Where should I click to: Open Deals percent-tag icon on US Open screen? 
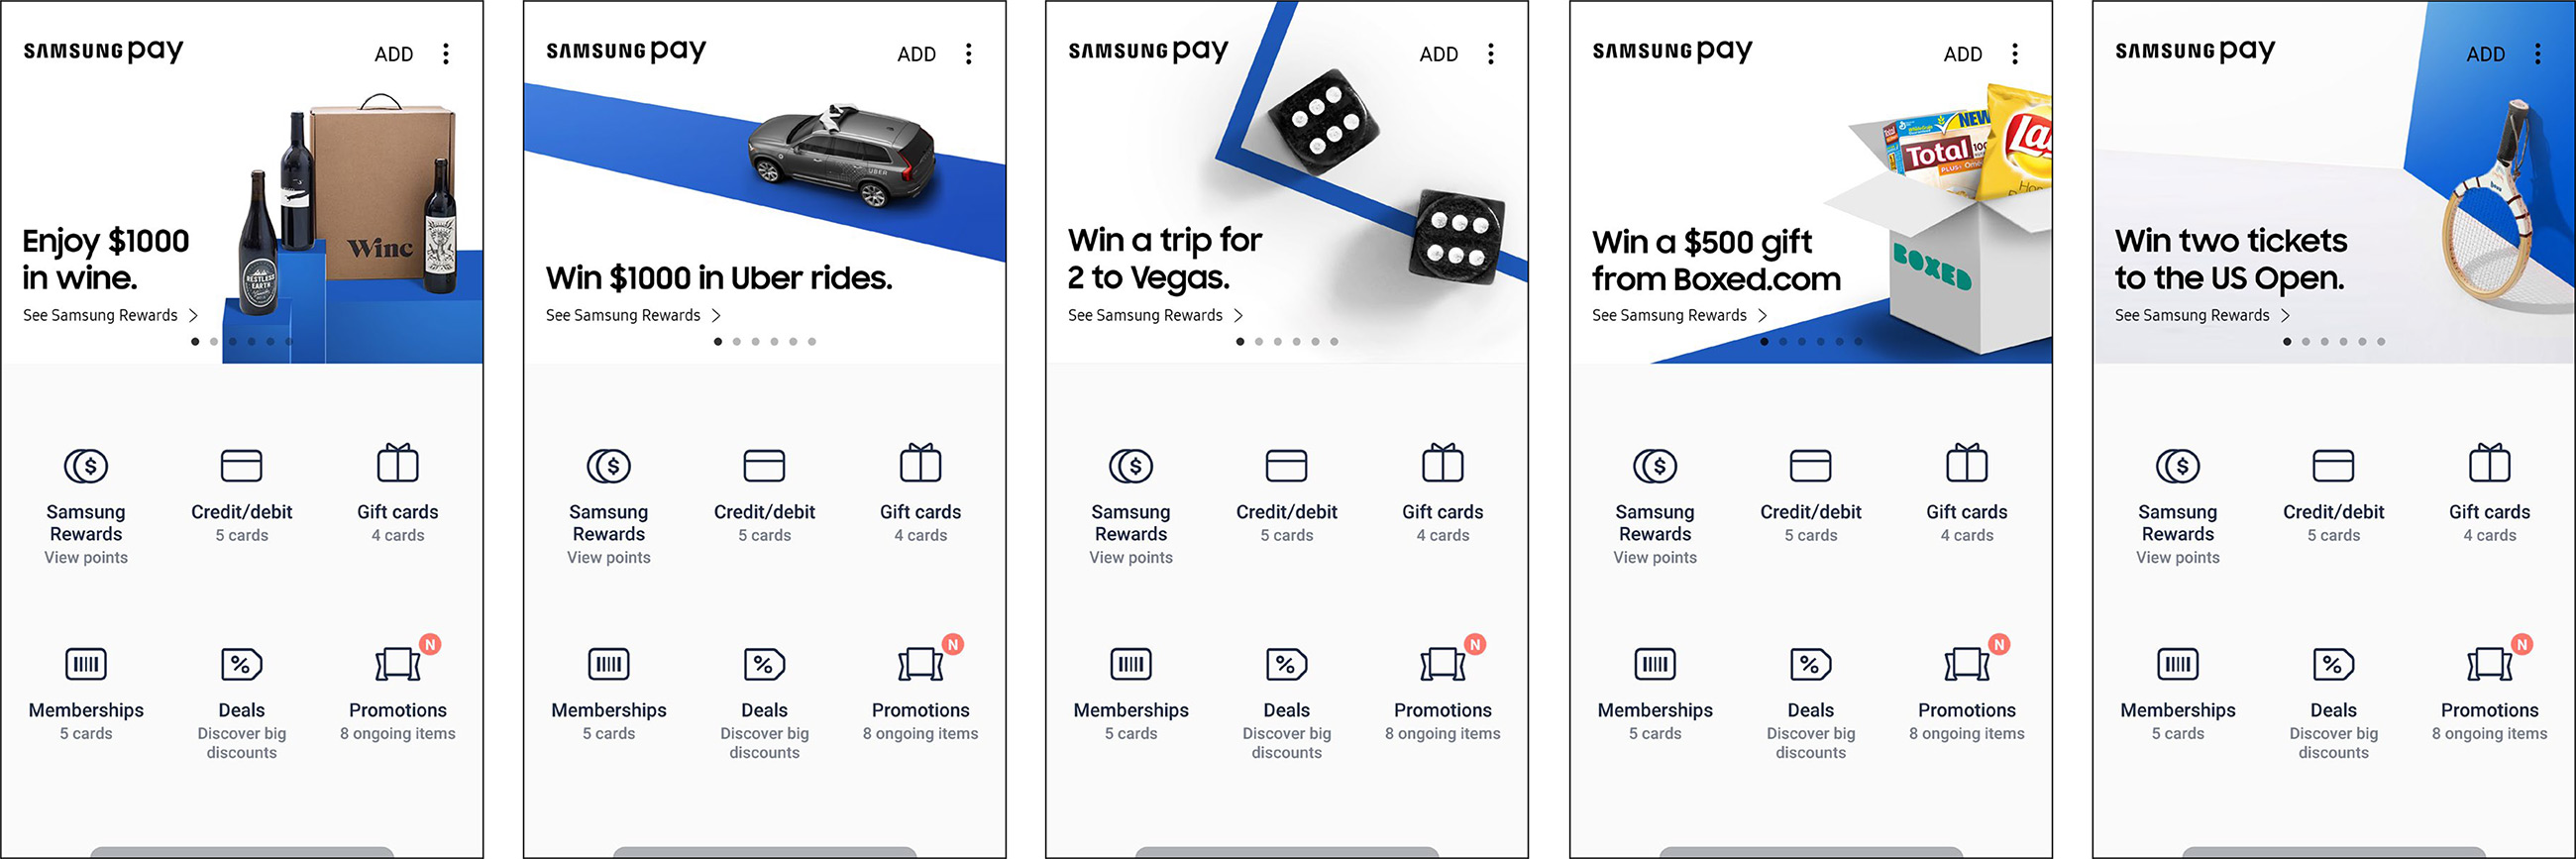(2333, 664)
